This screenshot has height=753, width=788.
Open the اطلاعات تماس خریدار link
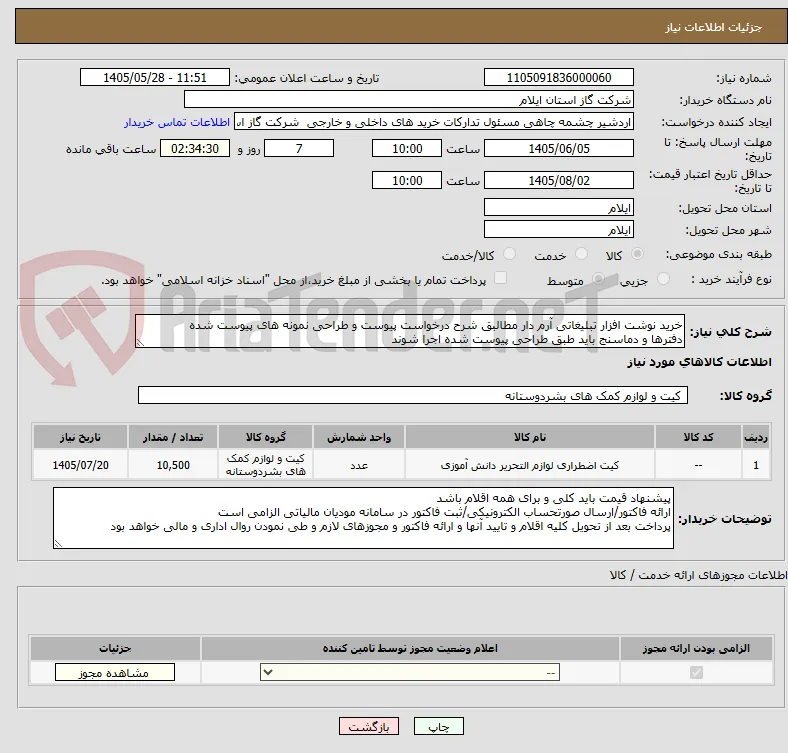(177, 122)
